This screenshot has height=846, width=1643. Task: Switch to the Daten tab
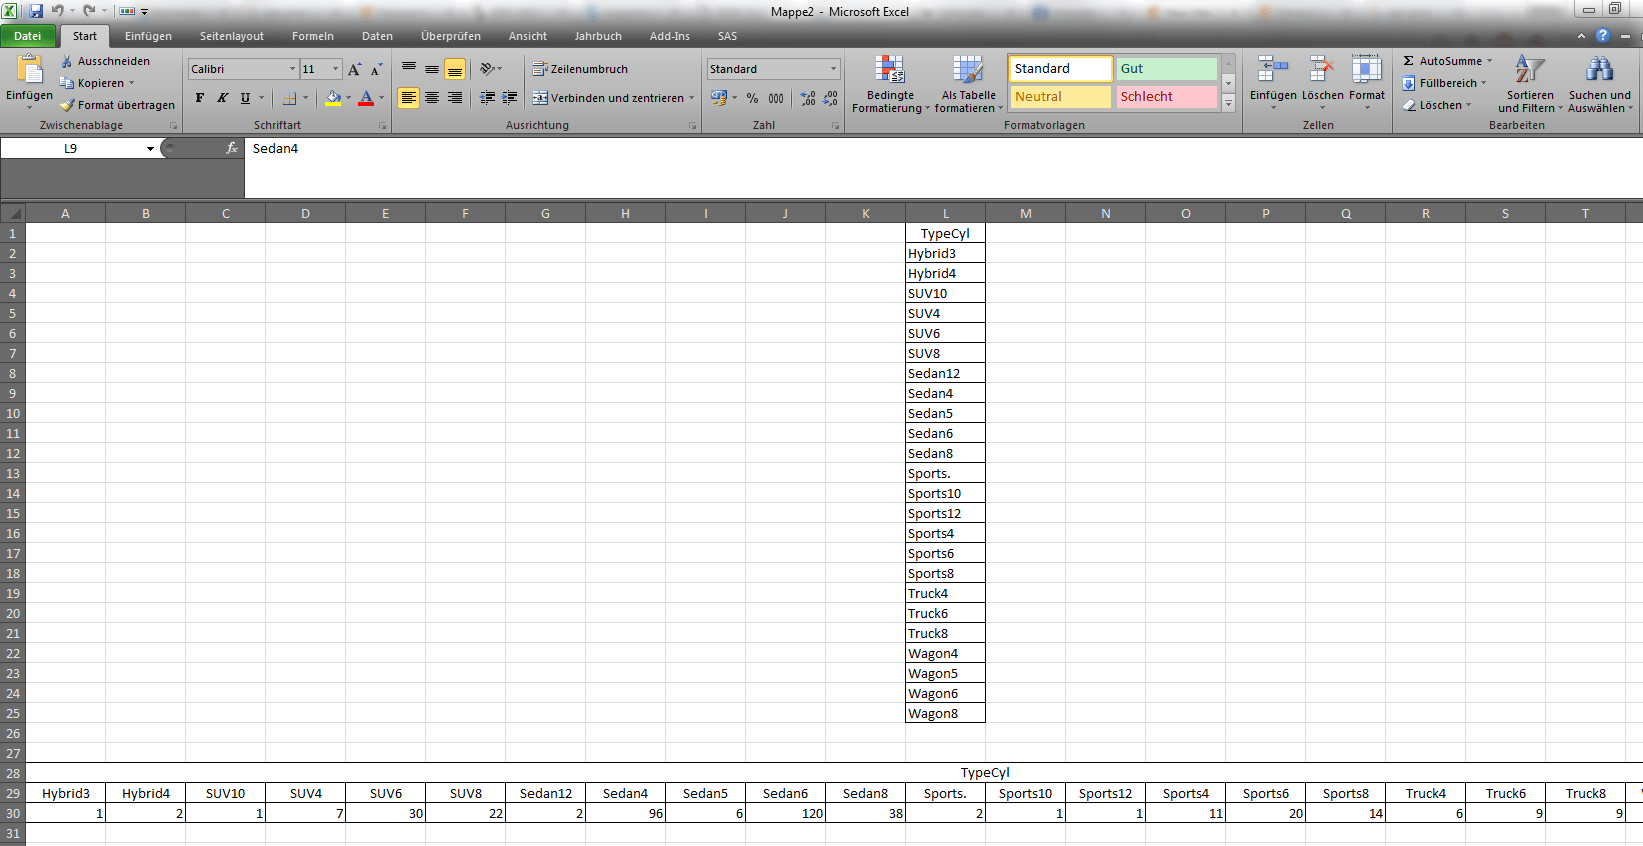pos(377,36)
